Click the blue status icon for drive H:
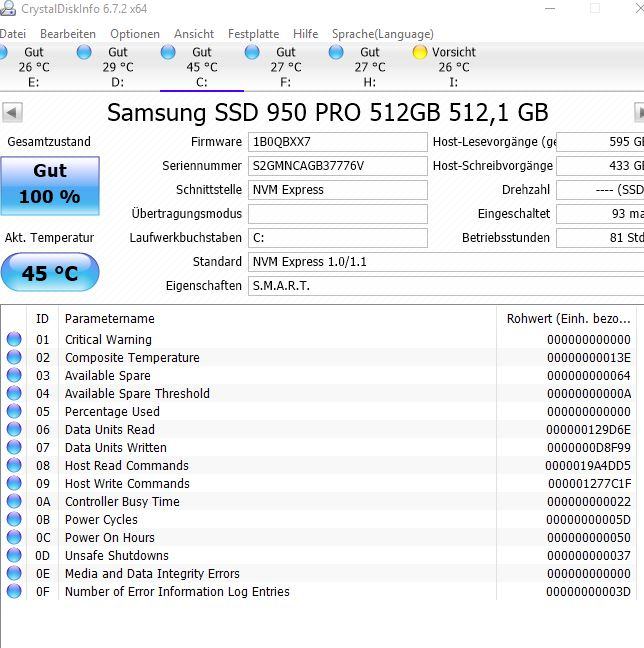Image resolution: width=644 pixels, height=648 pixels. pyautogui.click(x=336, y=52)
